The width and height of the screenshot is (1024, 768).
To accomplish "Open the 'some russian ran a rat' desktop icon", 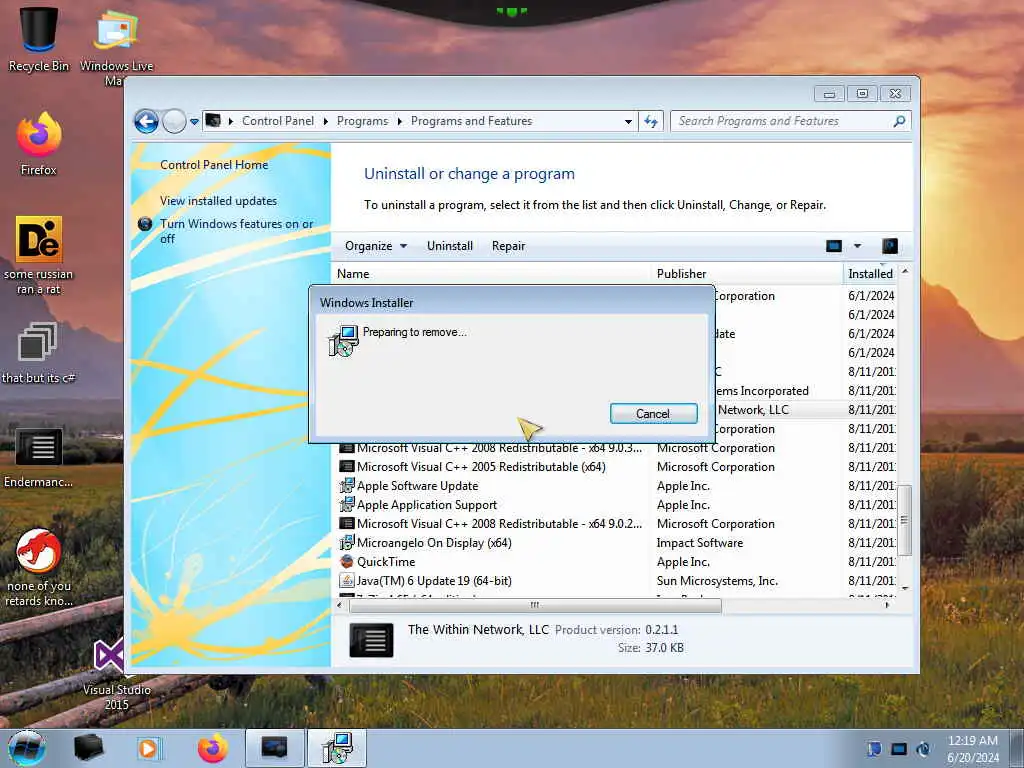I will point(39,255).
